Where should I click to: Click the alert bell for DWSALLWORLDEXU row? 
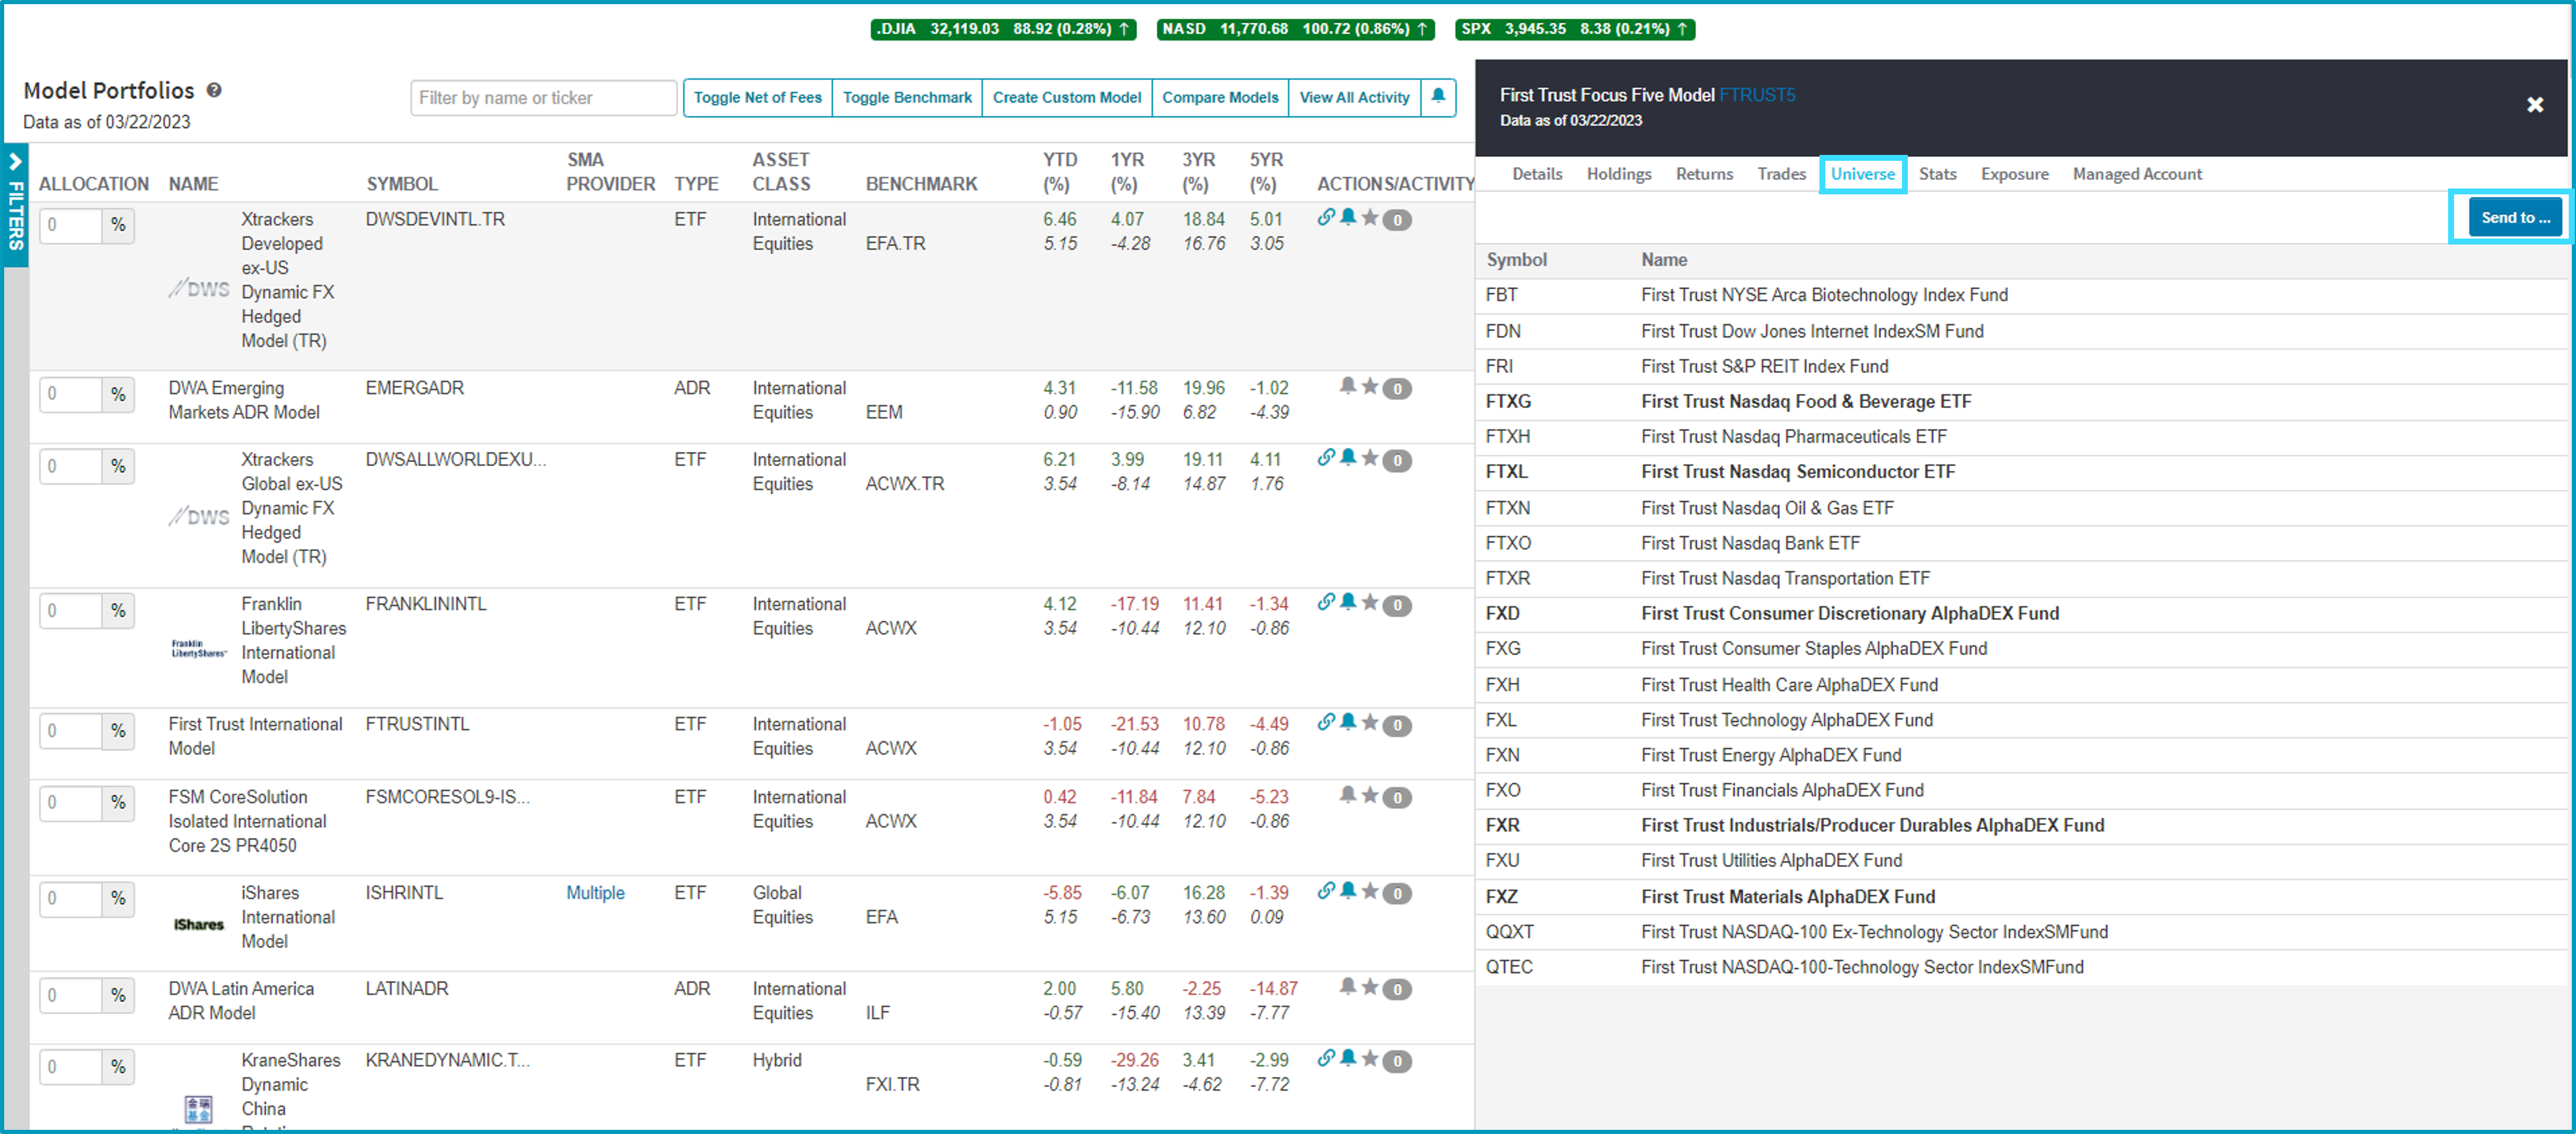(1348, 457)
